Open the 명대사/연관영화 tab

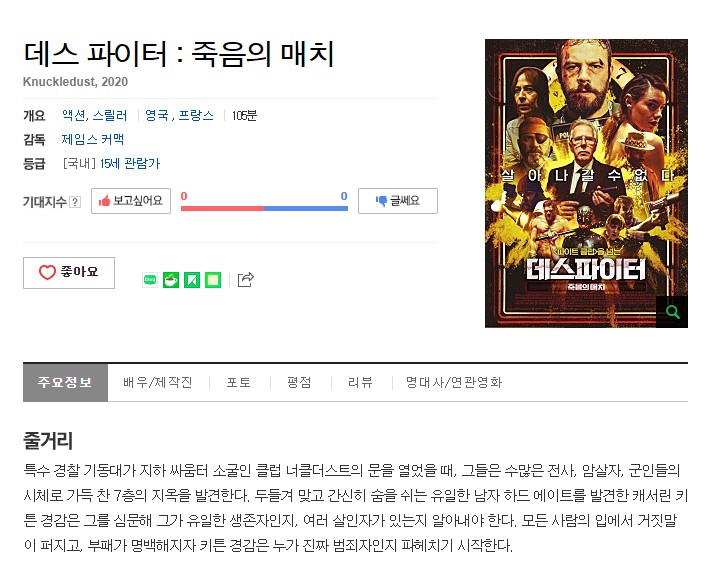(454, 382)
